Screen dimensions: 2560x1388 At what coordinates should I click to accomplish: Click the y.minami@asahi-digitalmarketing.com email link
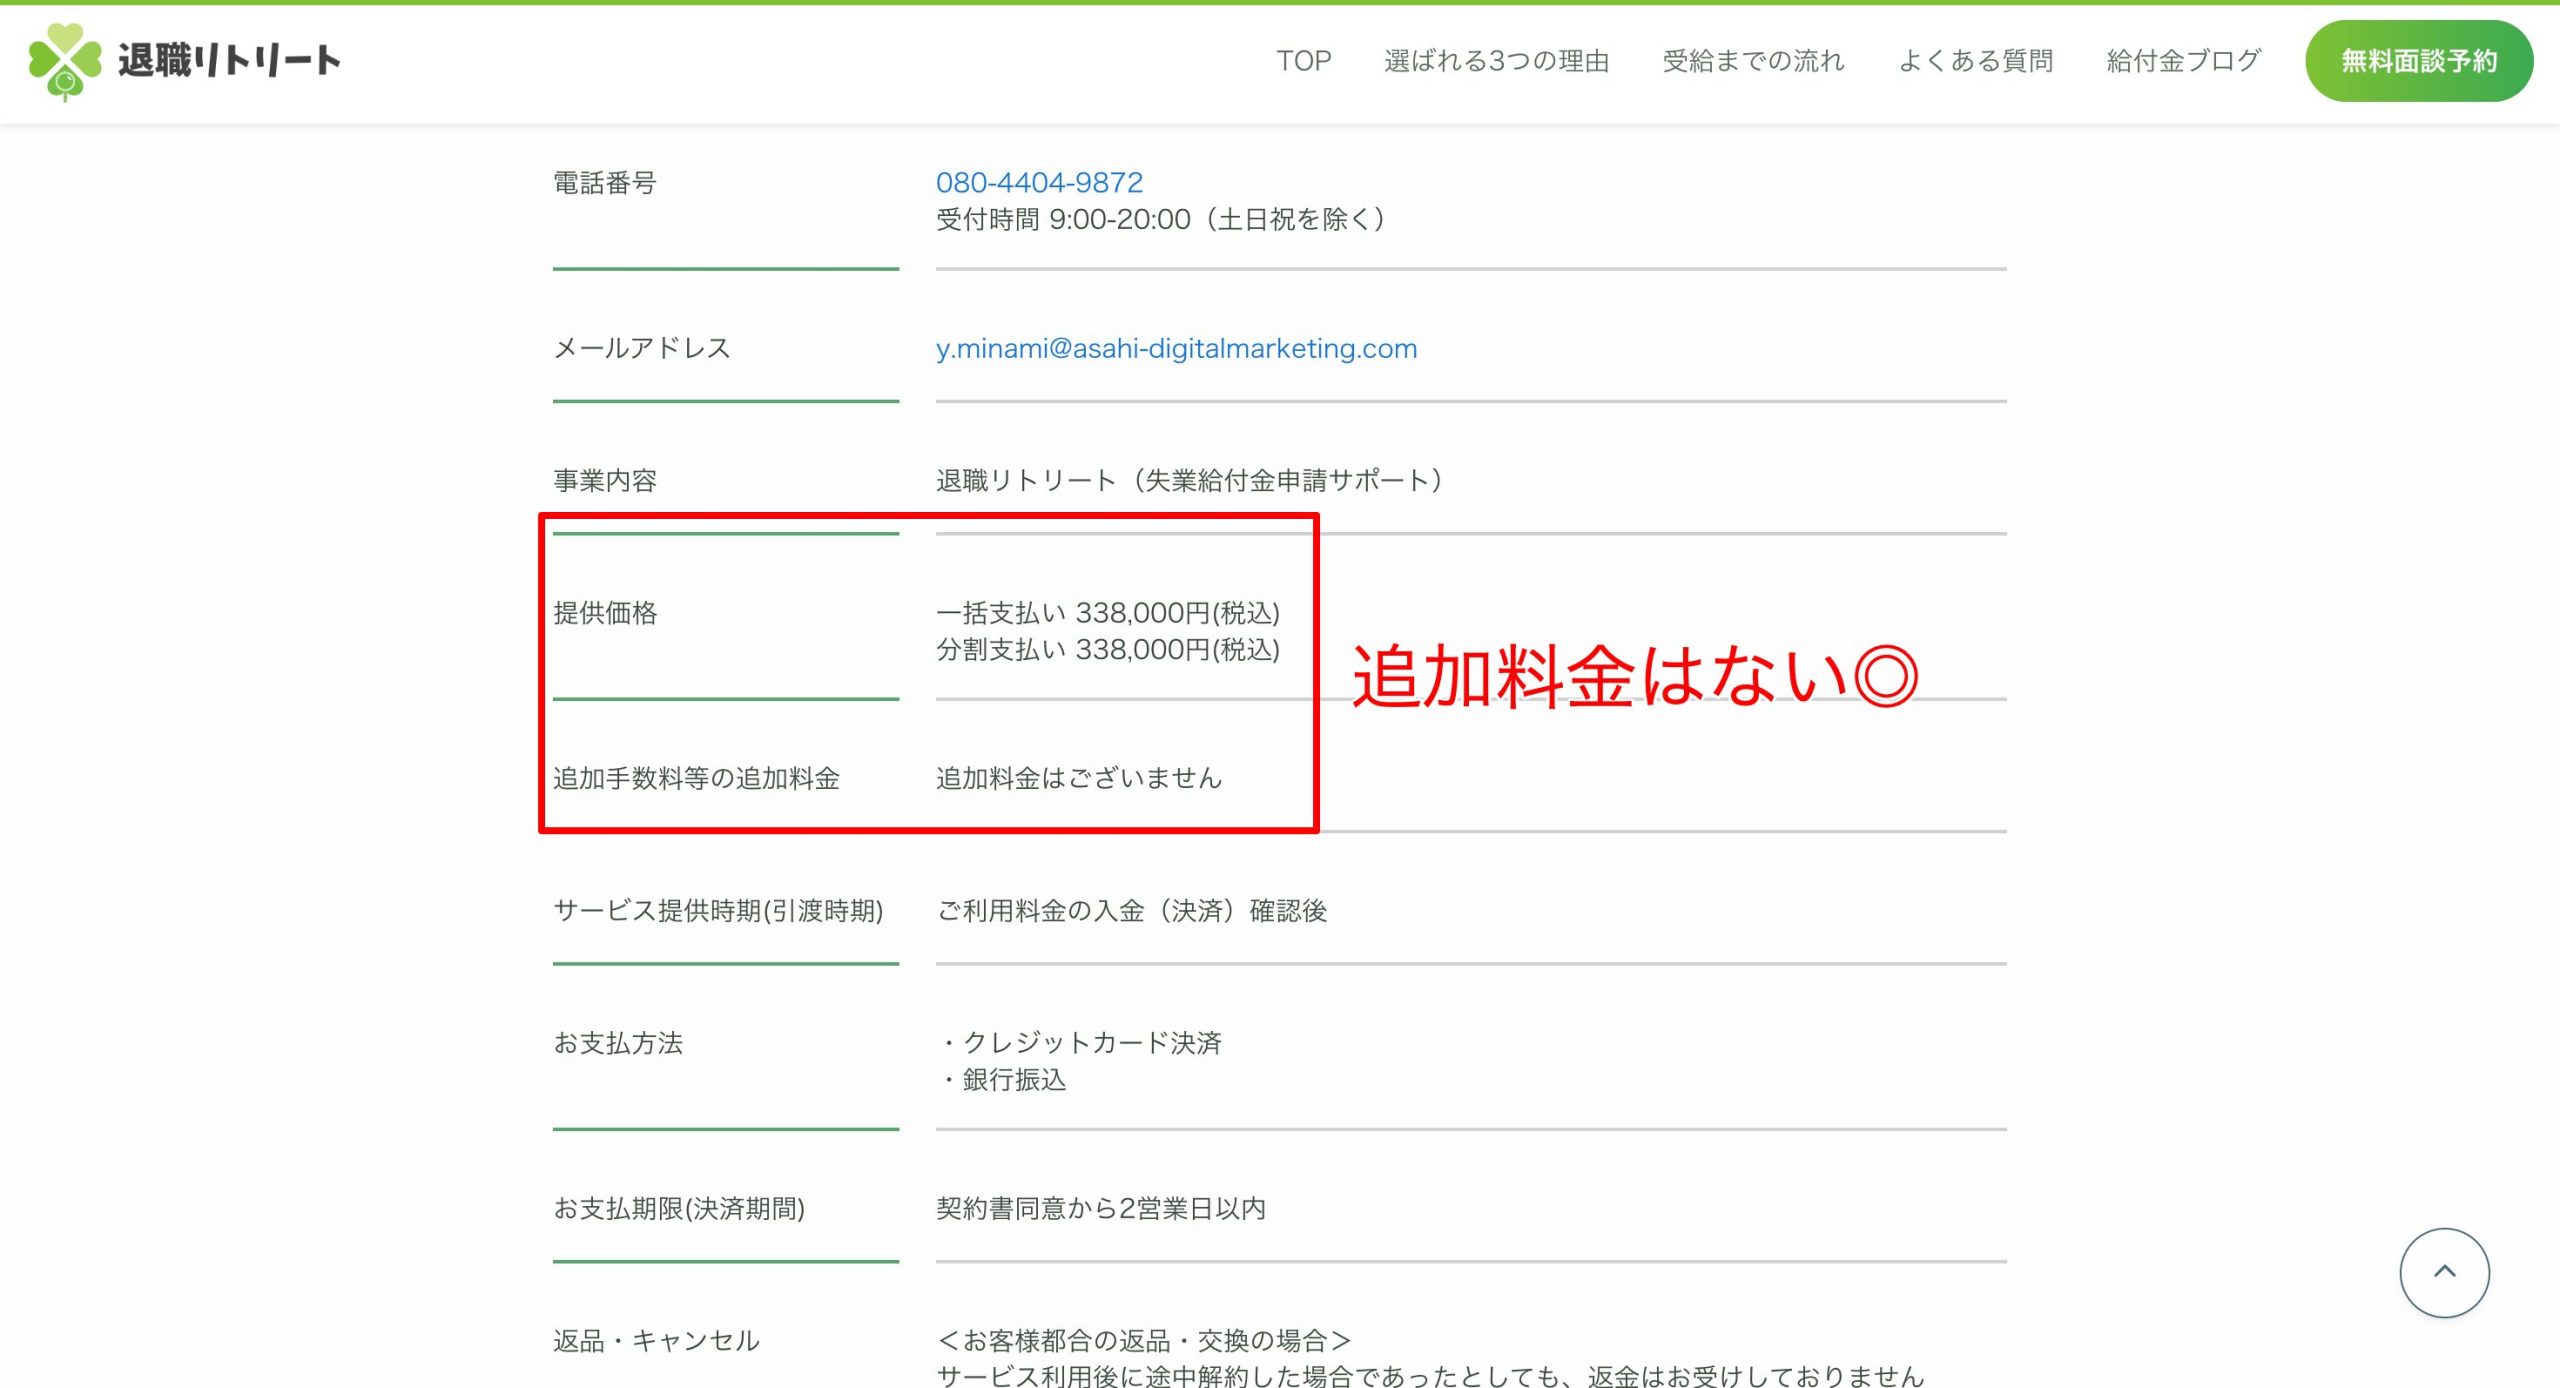tap(1176, 348)
